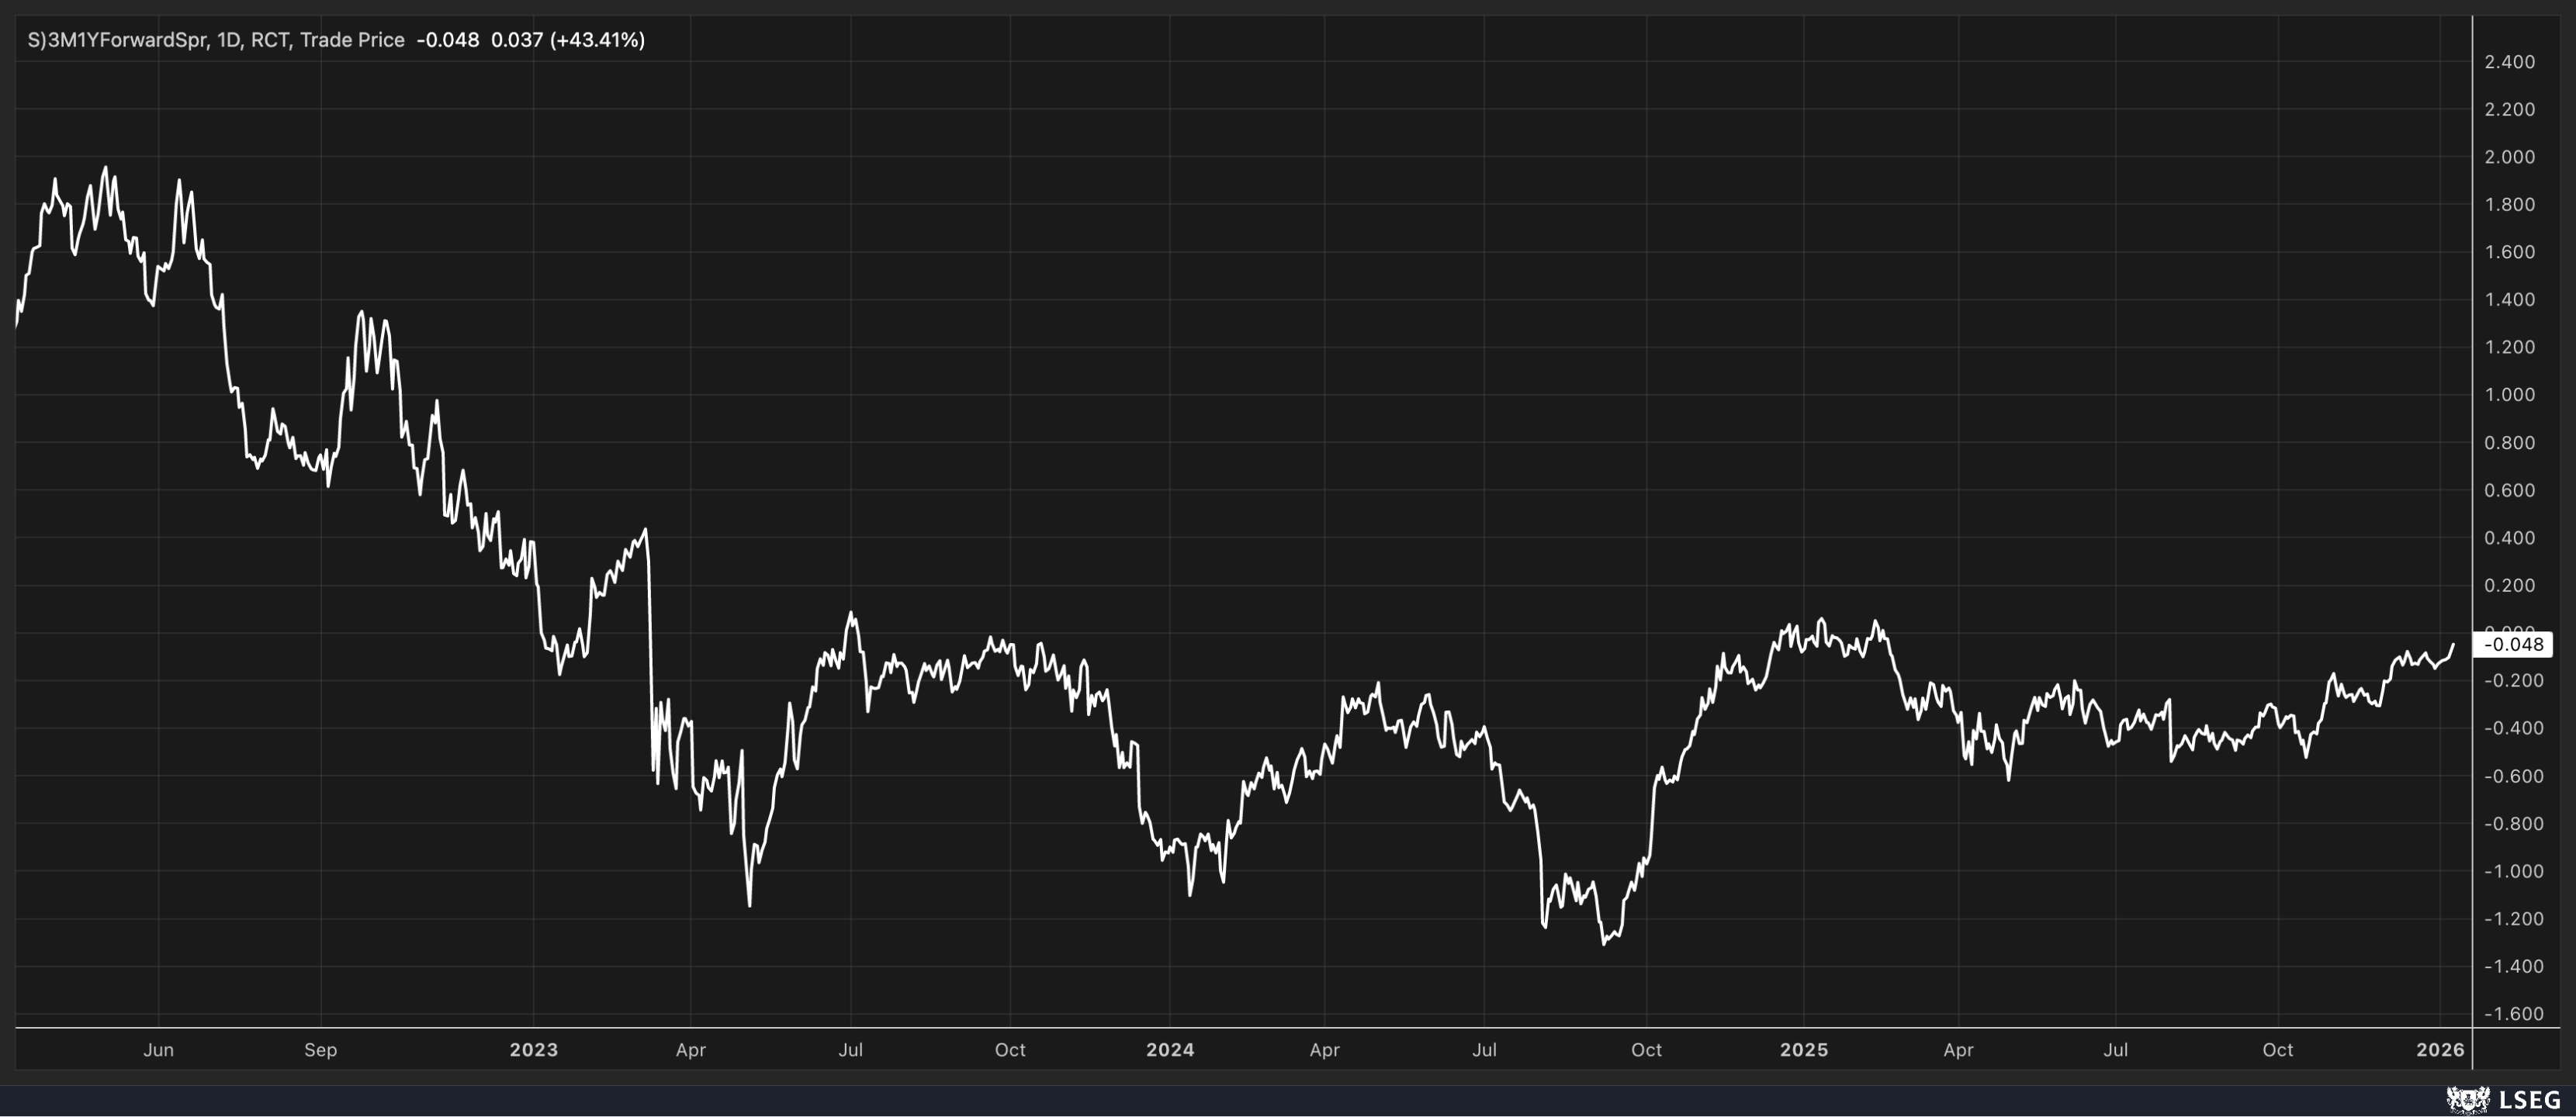The width and height of the screenshot is (2576, 1117).
Task: Select the 2026 label on time axis
Action: (x=2439, y=1050)
